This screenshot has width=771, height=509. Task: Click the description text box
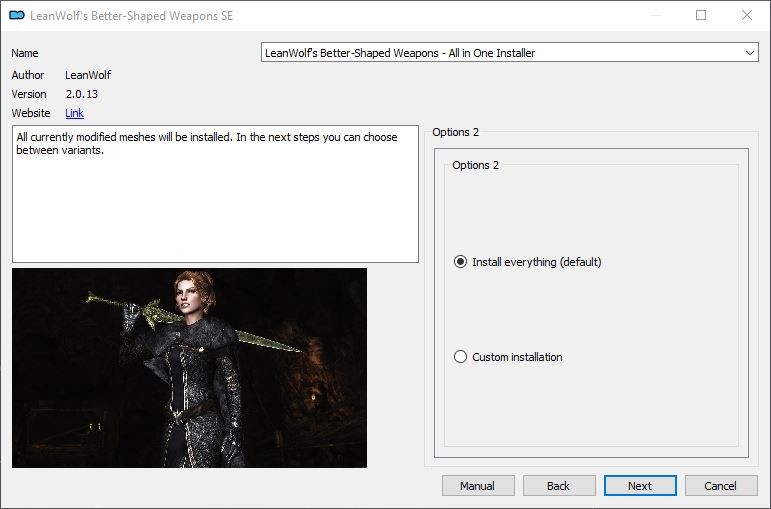215,194
